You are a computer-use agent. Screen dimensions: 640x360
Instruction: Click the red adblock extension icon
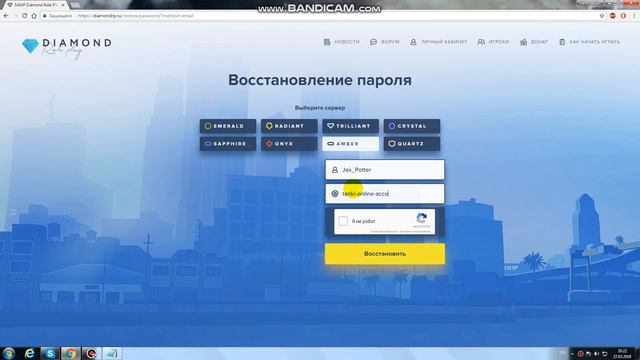pos(613,16)
